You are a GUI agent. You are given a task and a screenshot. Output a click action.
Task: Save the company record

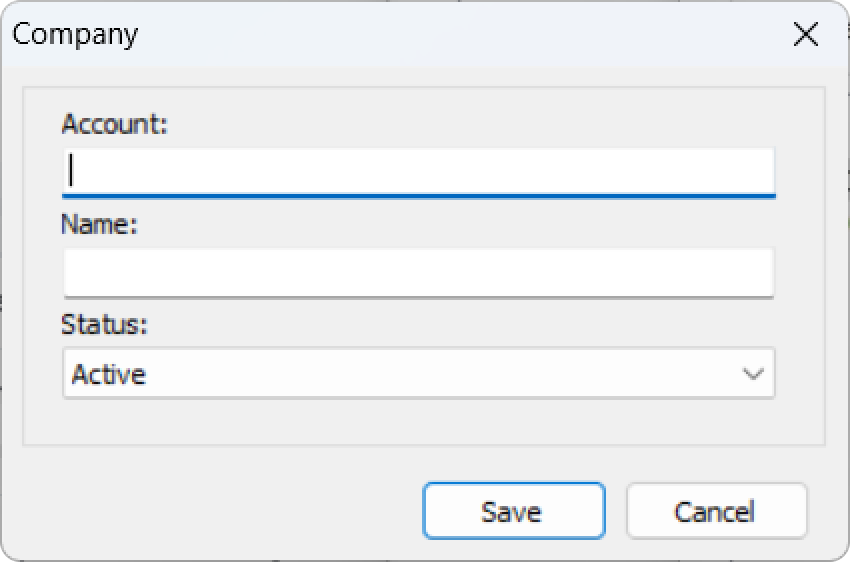pyautogui.click(x=513, y=511)
